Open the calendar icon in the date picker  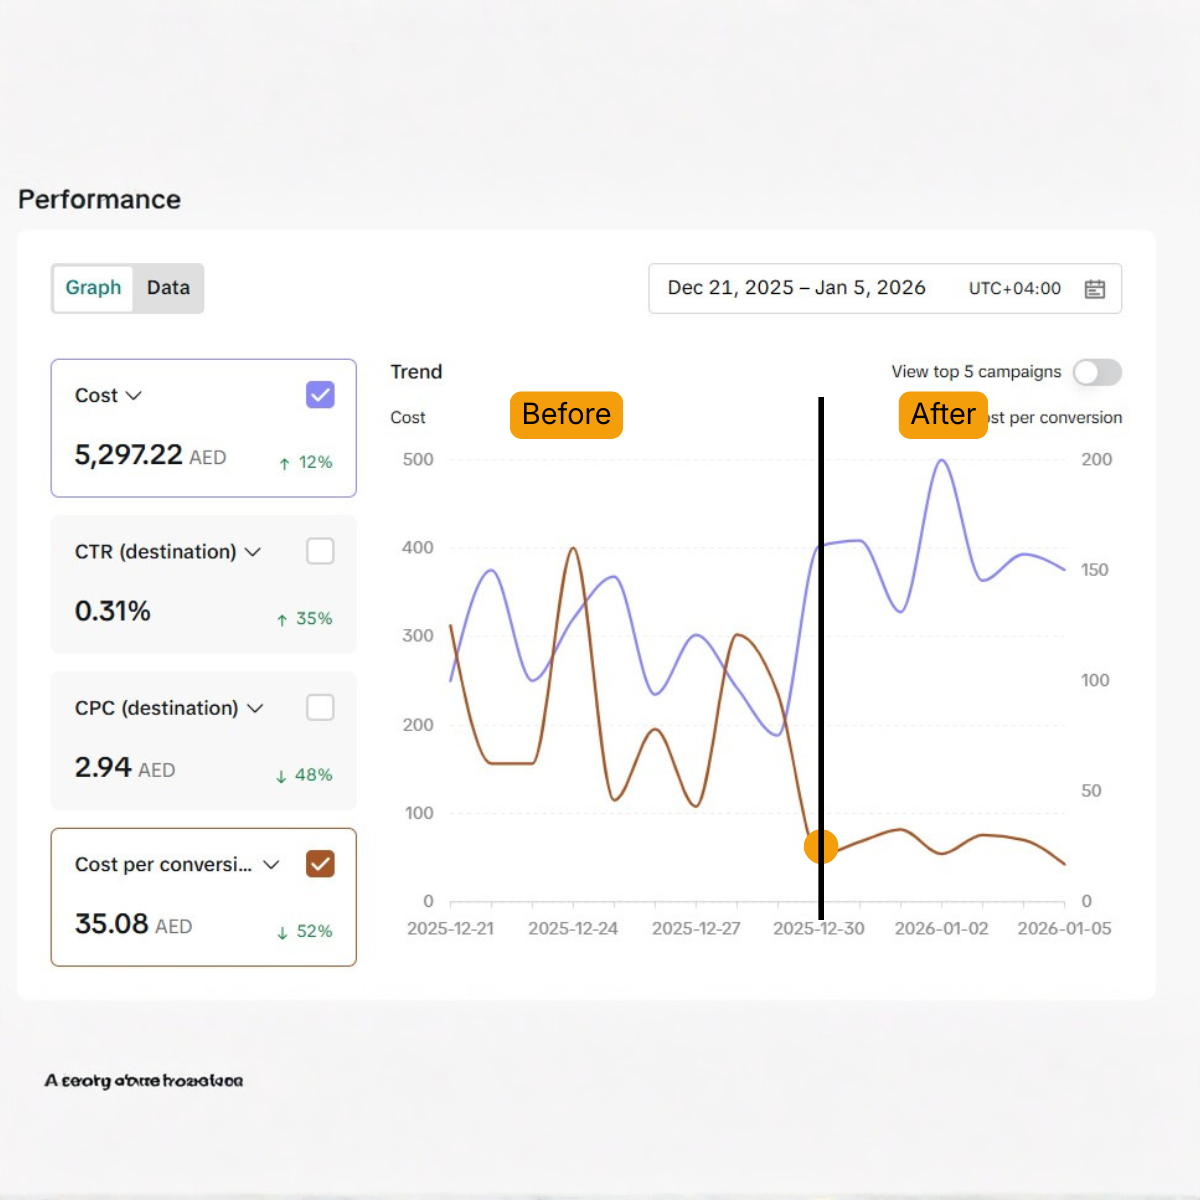[1095, 288]
